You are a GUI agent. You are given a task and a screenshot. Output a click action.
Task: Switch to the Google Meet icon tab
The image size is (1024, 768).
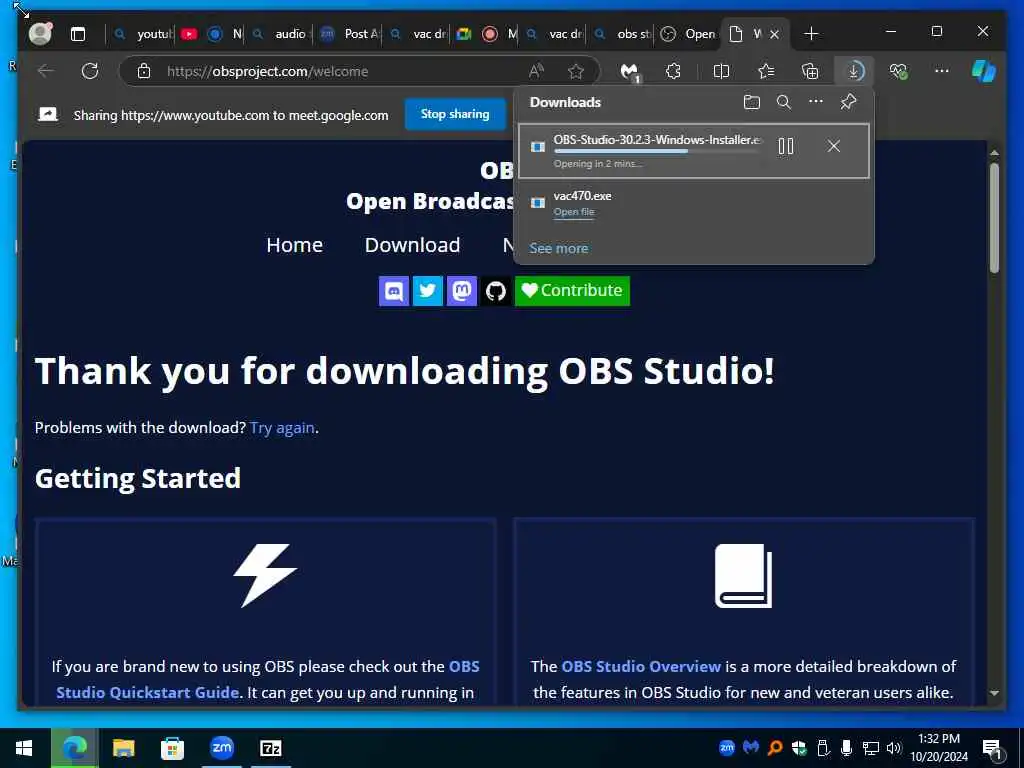[x=464, y=34]
